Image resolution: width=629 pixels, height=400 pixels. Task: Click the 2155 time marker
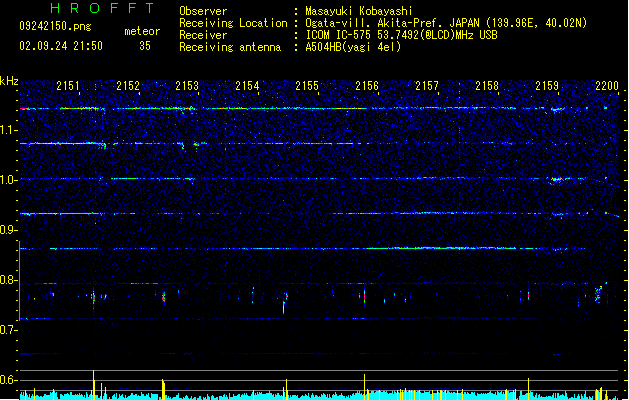[307, 86]
